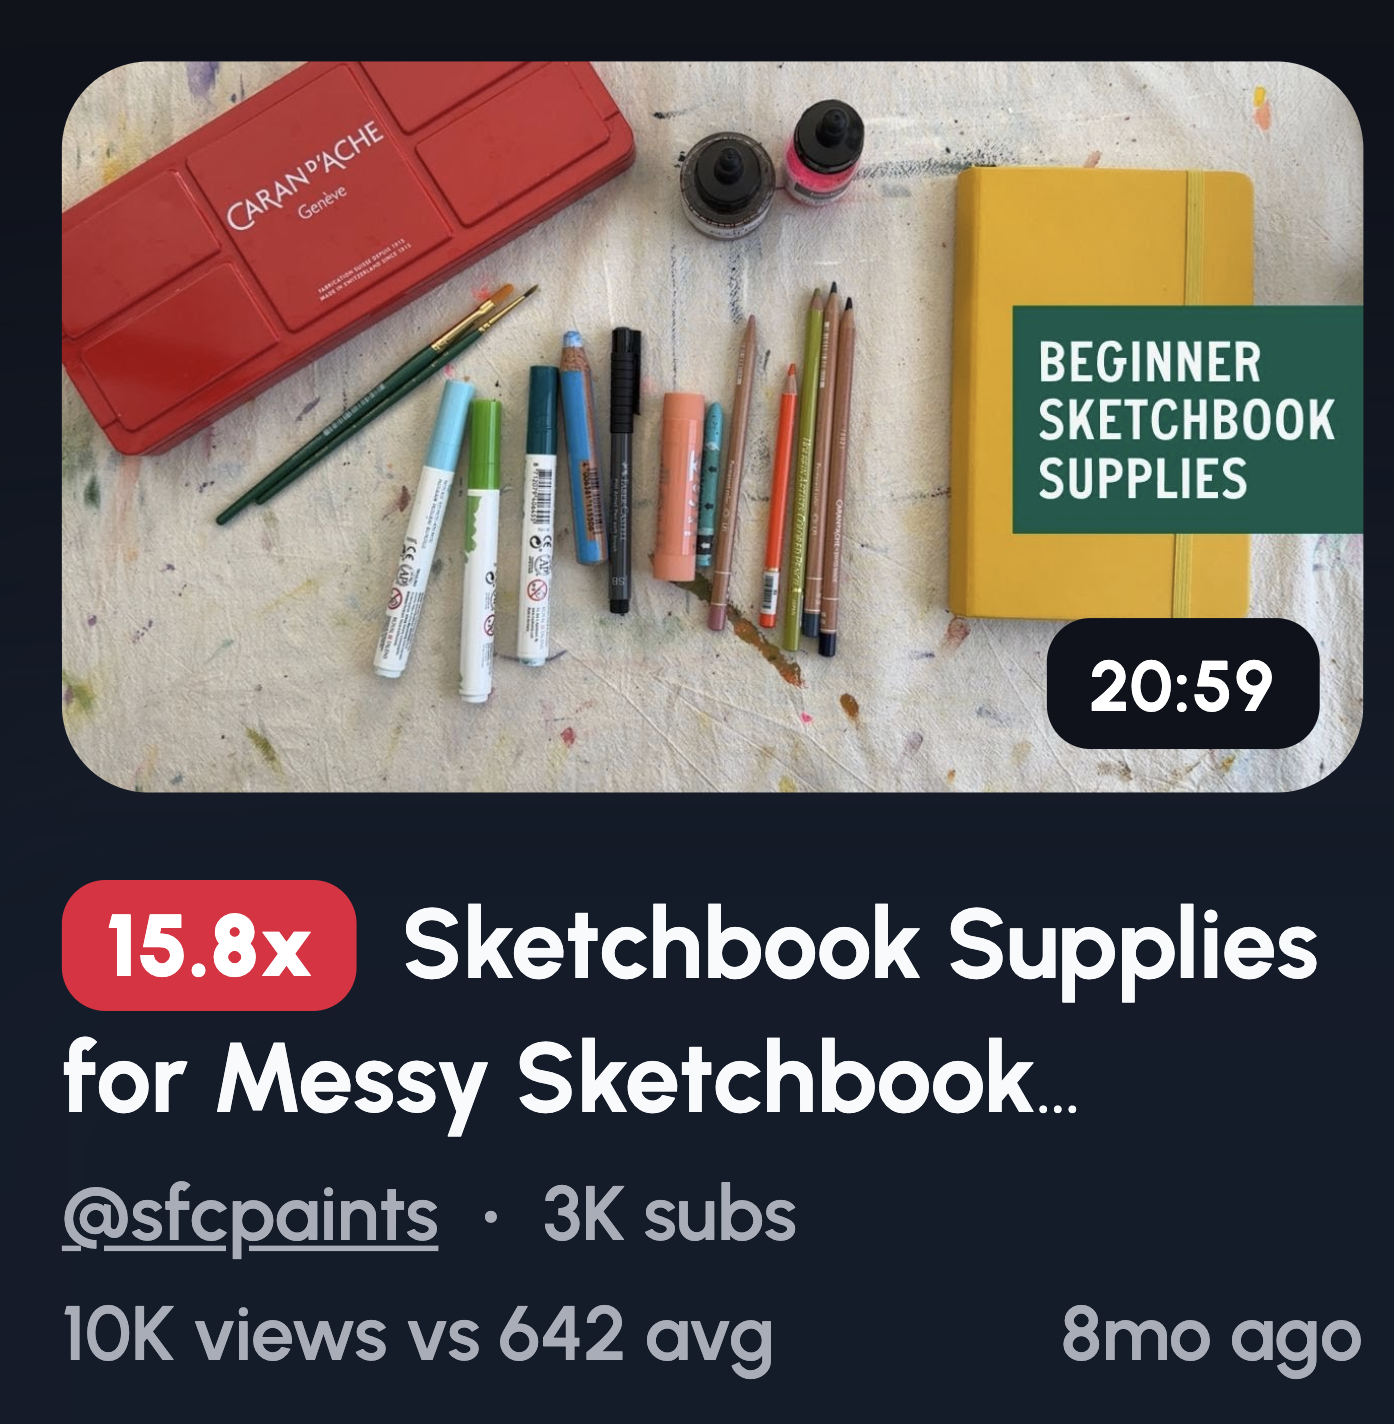Screen dimensions: 1394x1424
Task: Open the Sketchbook Supplies for Messy Sketchbook title
Action: click(x=690, y=1012)
